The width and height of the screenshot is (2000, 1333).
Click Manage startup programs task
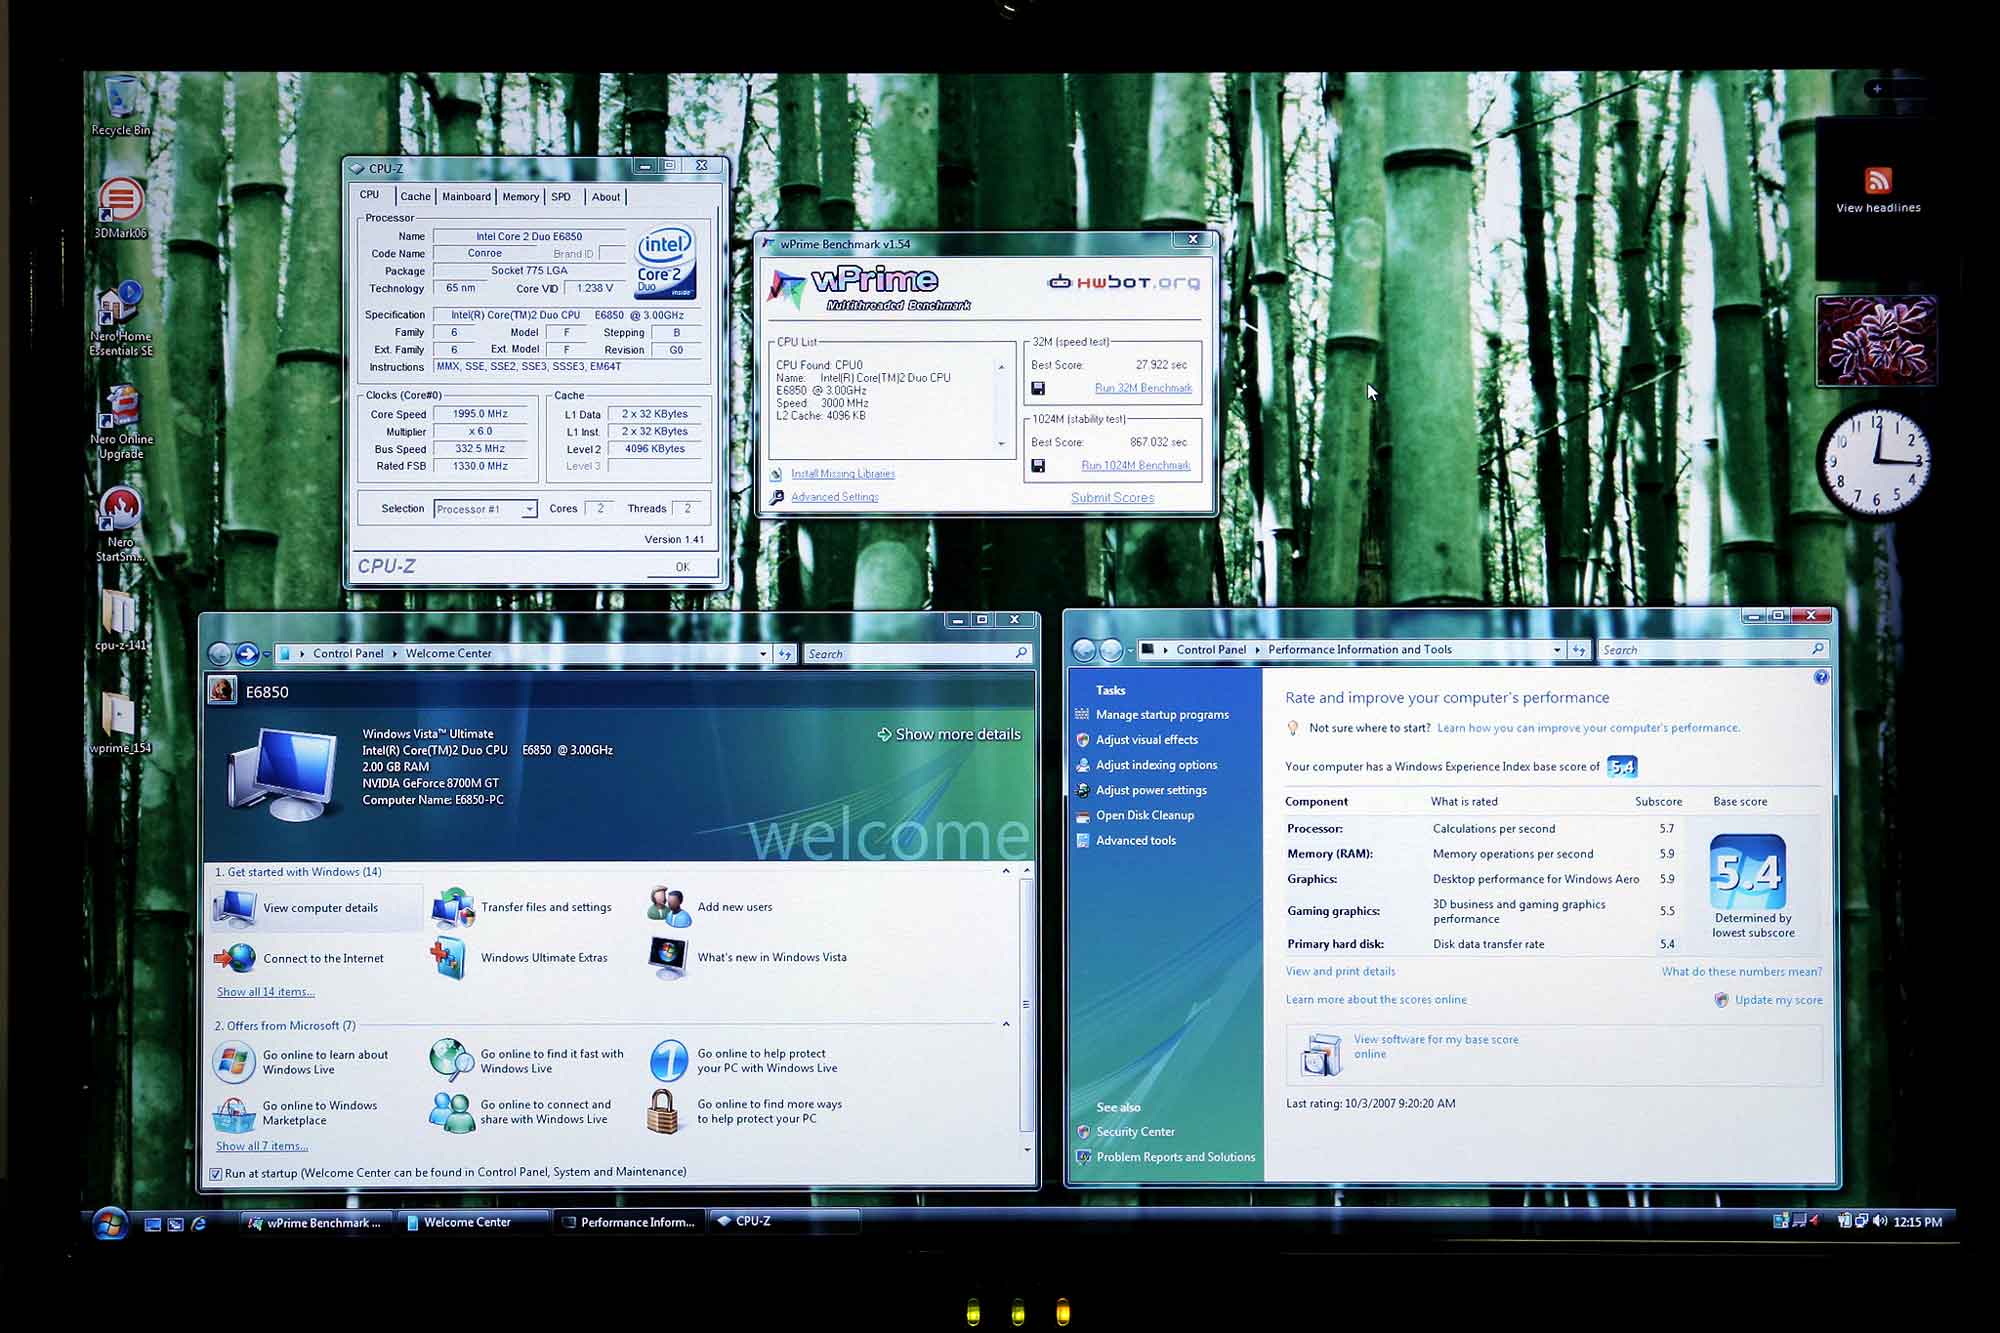[x=1162, y=715]
